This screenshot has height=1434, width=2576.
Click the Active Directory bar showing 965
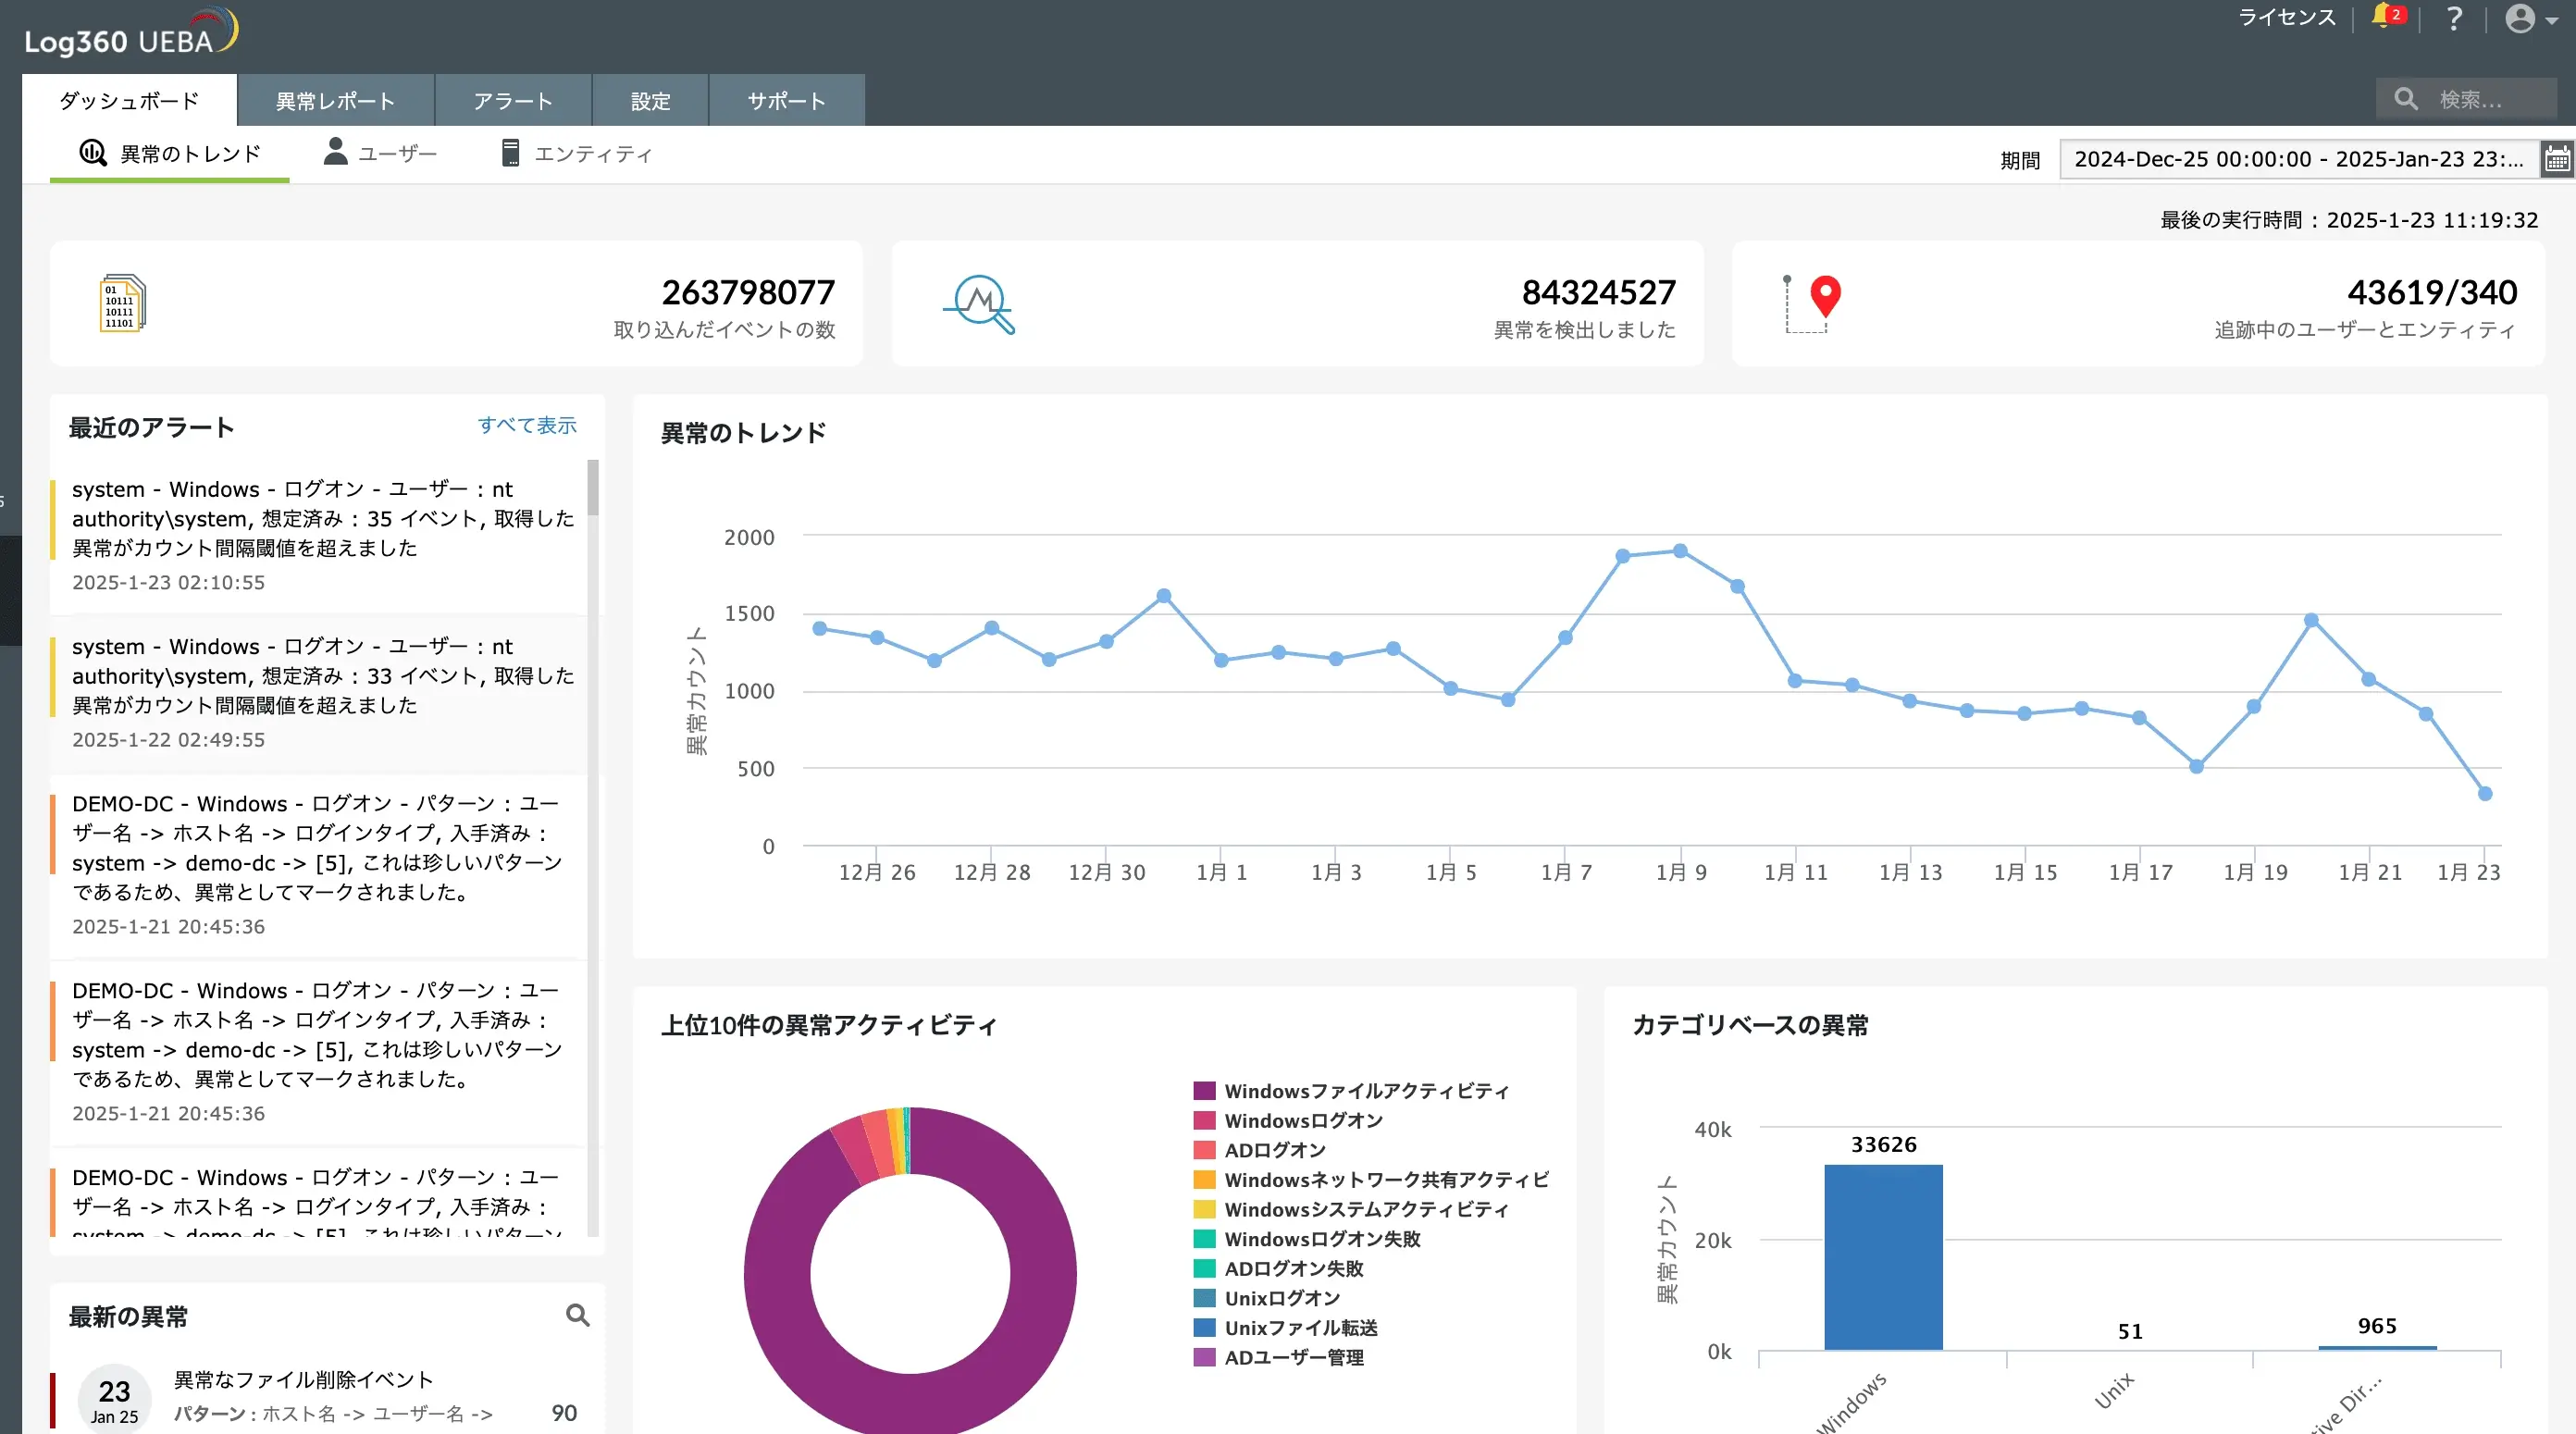(x=2377, y=1348)
